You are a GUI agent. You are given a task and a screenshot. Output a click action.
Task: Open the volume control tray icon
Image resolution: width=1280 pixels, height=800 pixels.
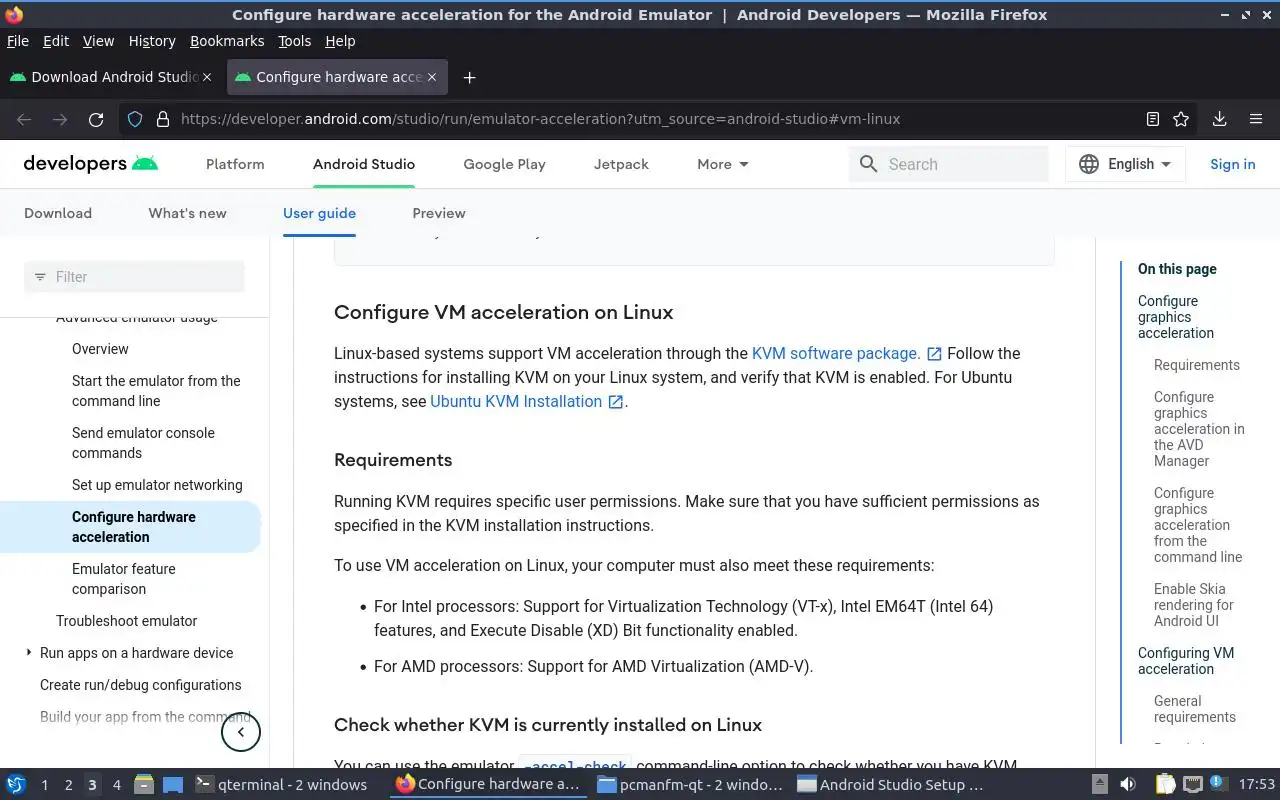[x=1128, y=784]
